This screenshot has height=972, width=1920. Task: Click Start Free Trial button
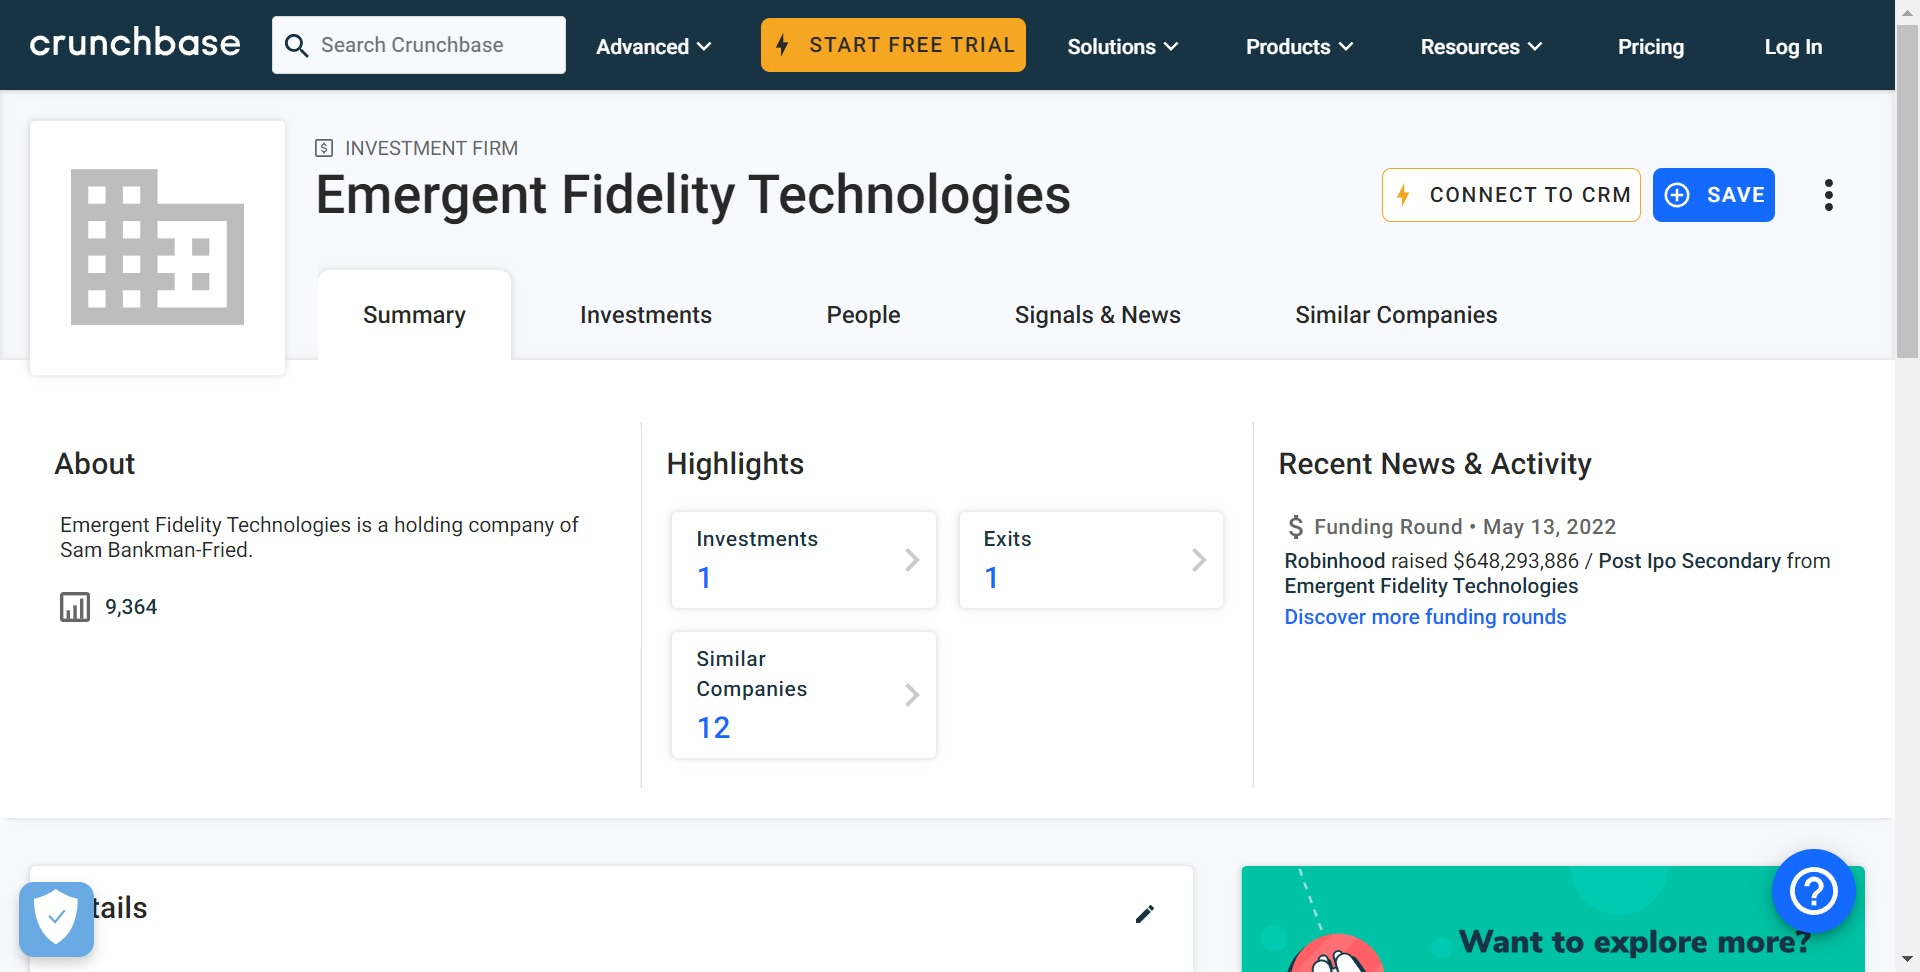tap(893, 45)
